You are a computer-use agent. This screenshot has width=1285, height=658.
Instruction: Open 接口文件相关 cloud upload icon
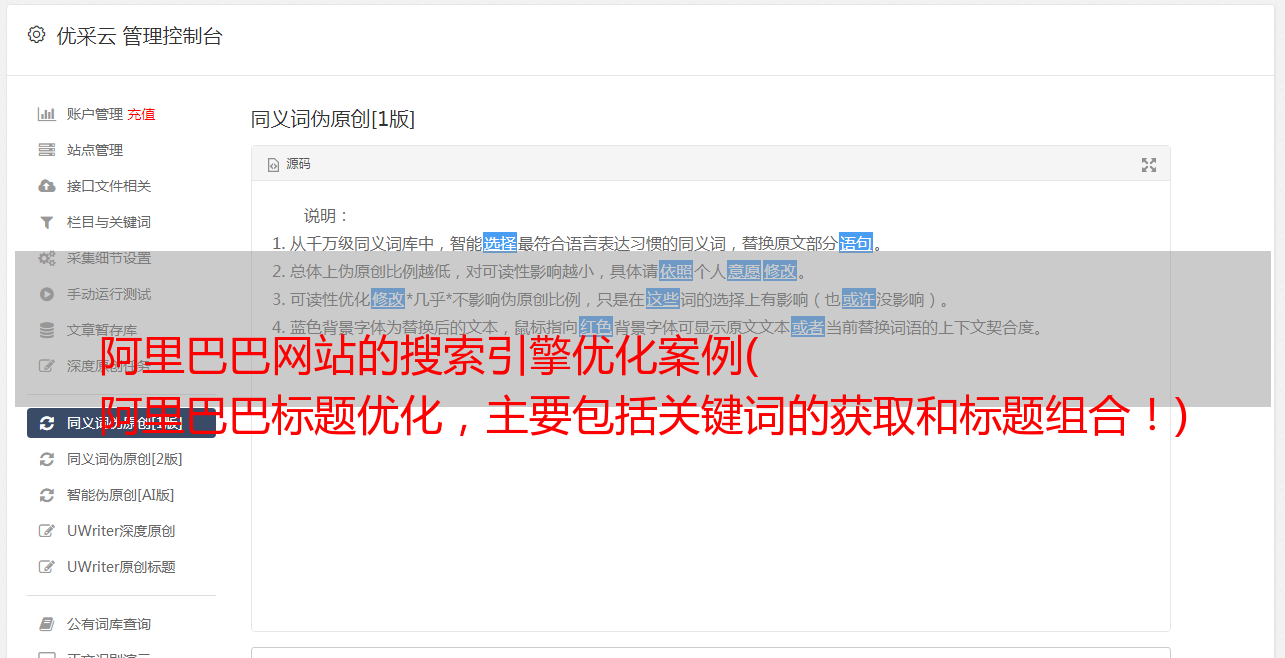tap(46, 186)
